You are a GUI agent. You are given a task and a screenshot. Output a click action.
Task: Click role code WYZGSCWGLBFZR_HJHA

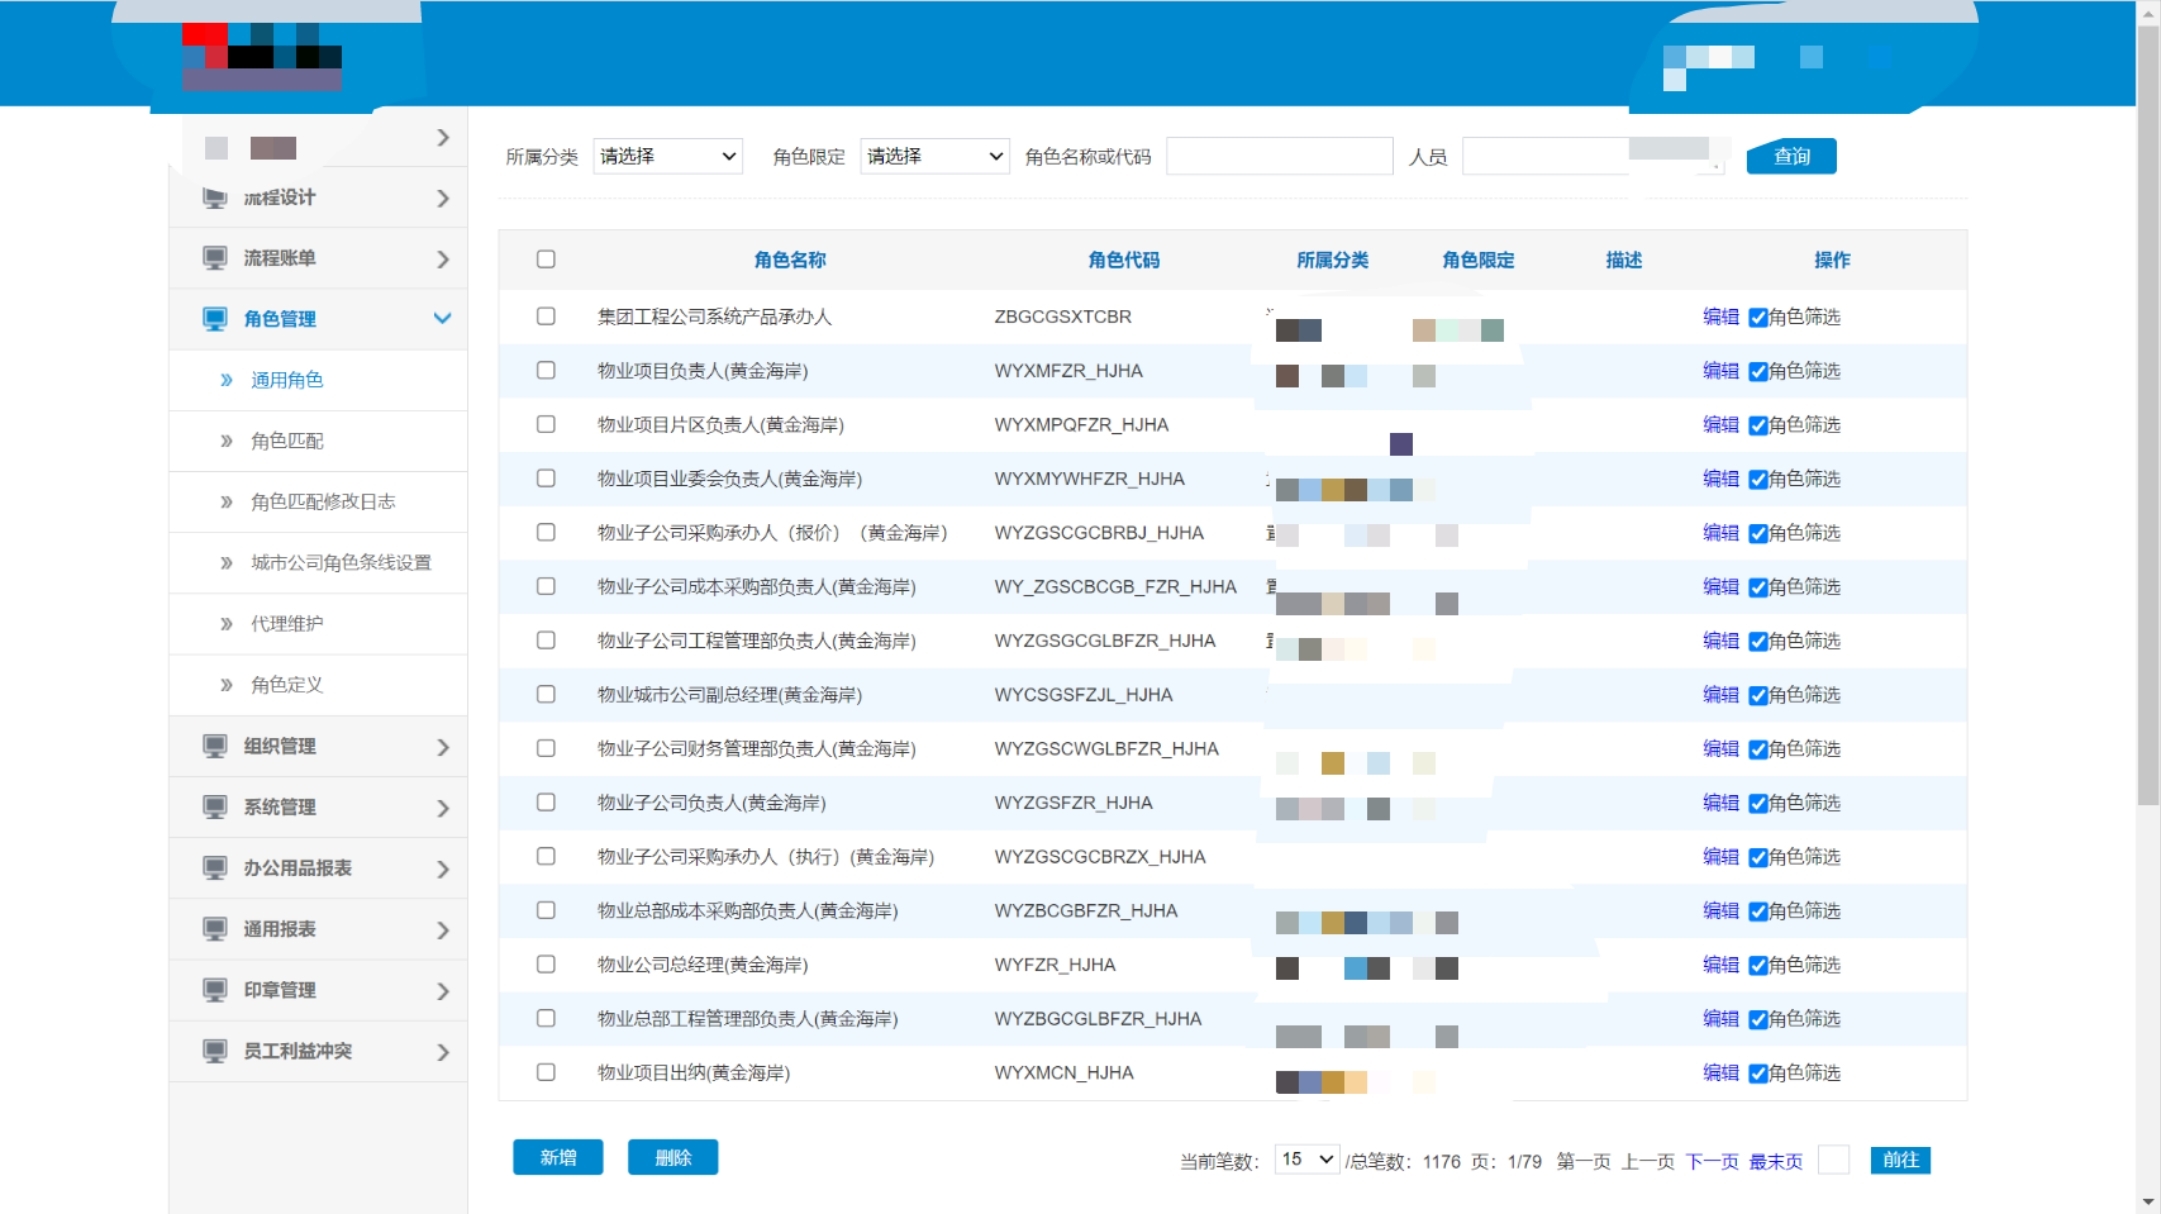click(1106, 749)
